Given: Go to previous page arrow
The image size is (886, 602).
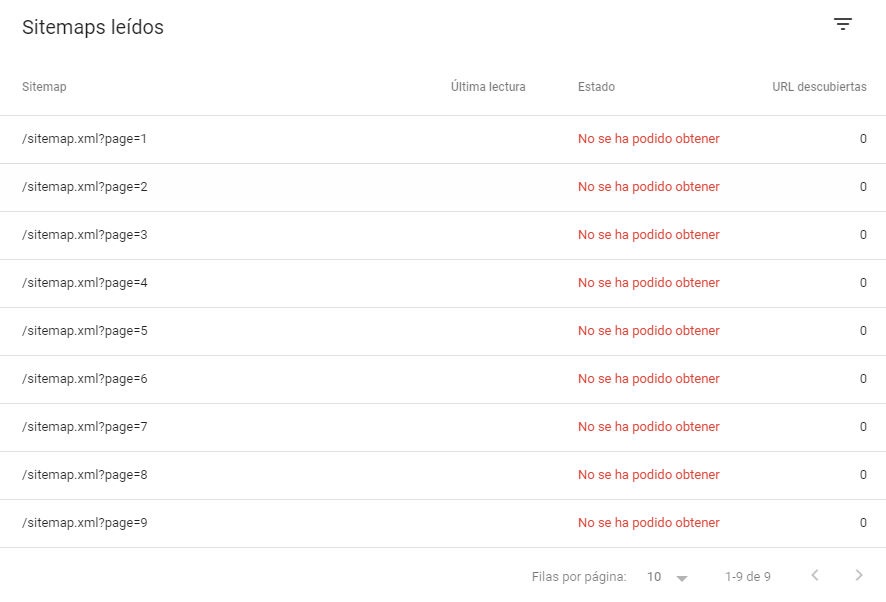Looking at the screenshot, I should 815,575.
